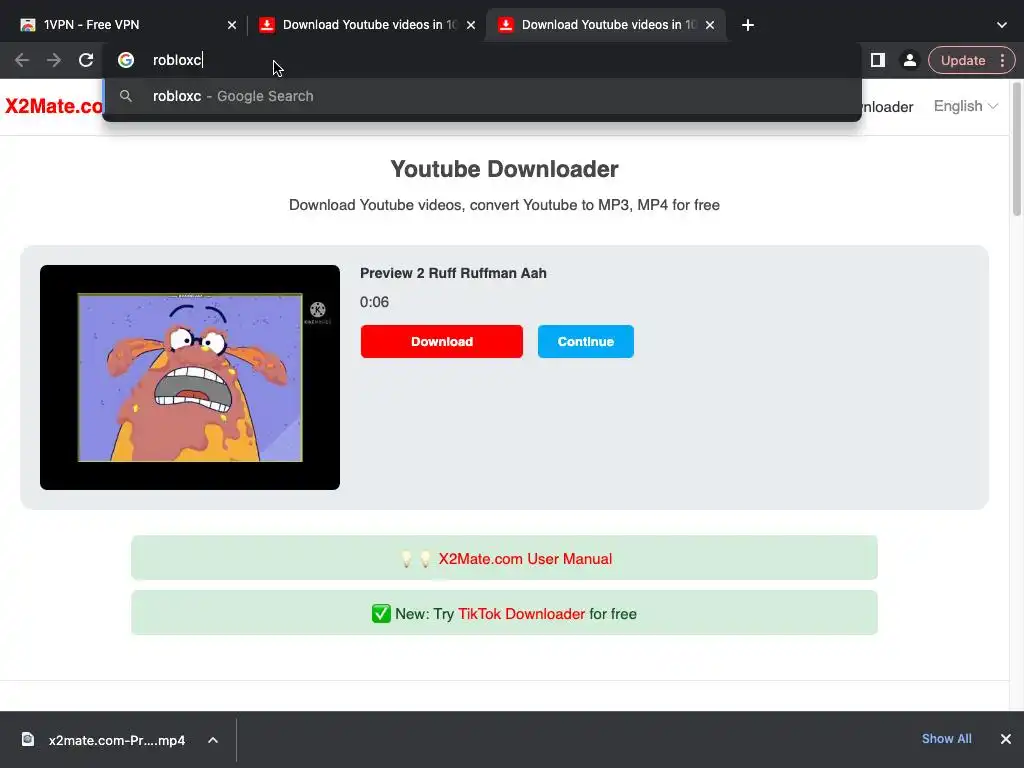The width and height of the screenshot is (1024, 768).
Task: Open the profile avatar menu
Action: (909, 60)
